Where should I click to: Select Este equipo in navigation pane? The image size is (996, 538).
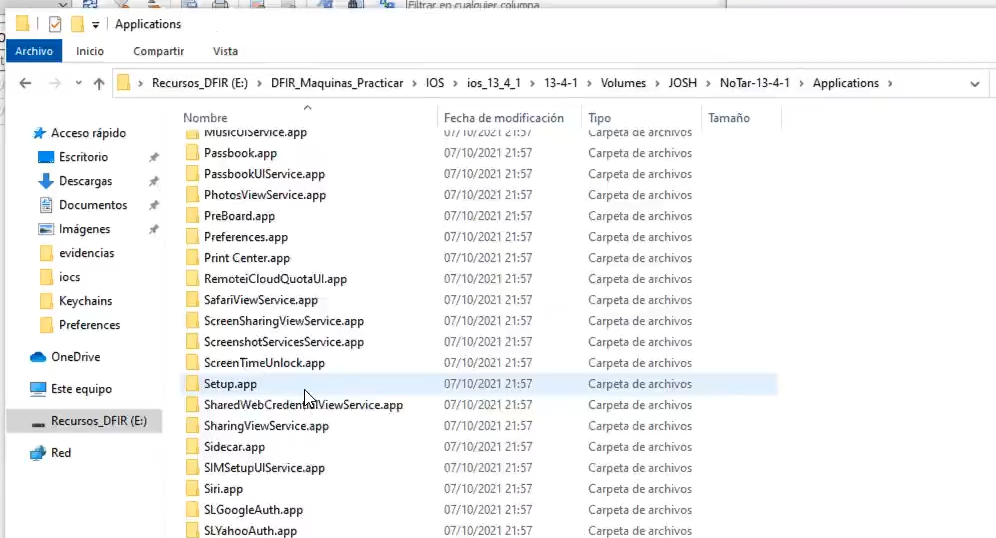tap(81, 389)
